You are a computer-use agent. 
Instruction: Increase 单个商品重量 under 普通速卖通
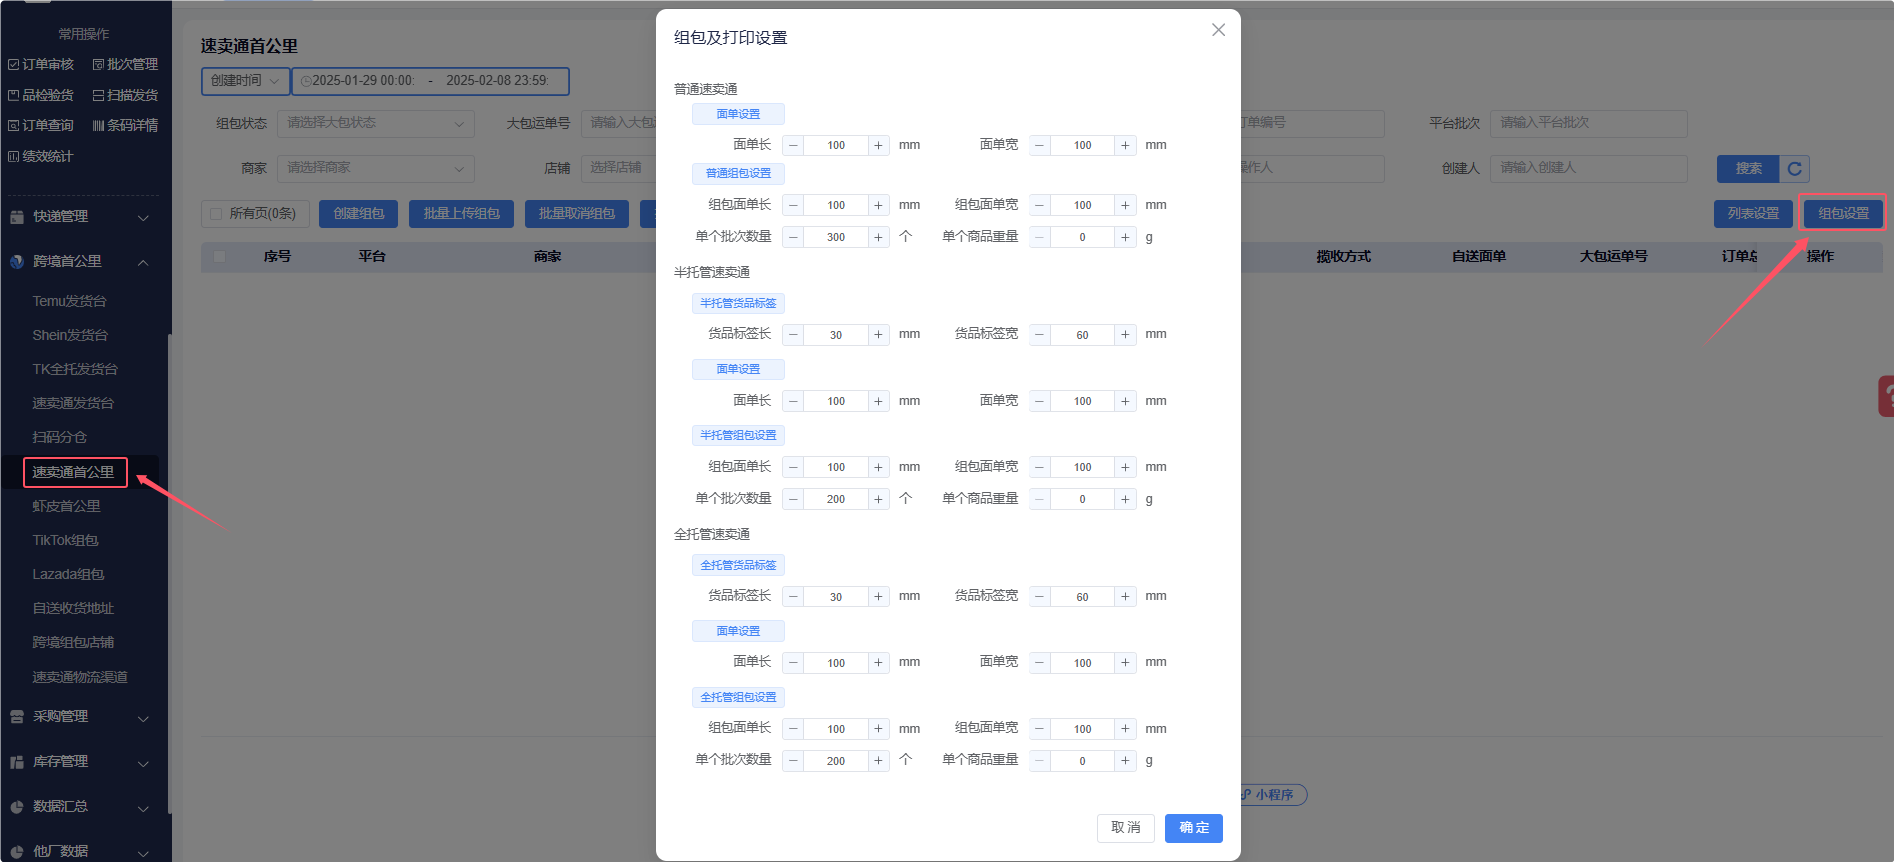1125,238
